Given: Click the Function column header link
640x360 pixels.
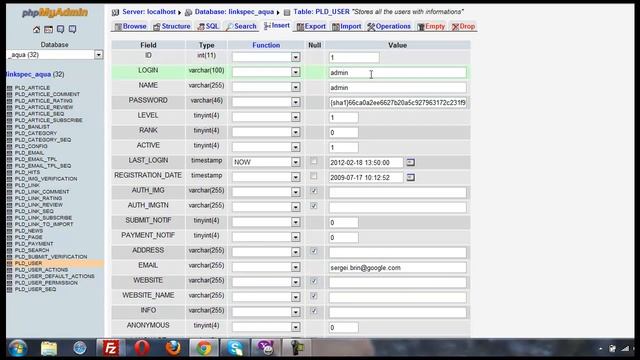Looking at the screenshot, I should click(266, 45).
